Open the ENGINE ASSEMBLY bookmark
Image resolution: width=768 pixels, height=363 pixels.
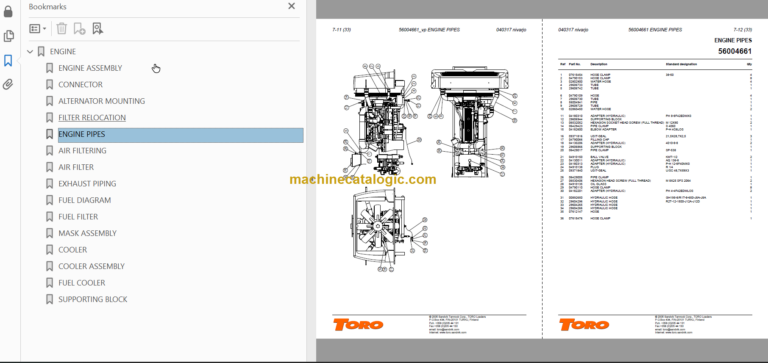[x=90, y=68]
